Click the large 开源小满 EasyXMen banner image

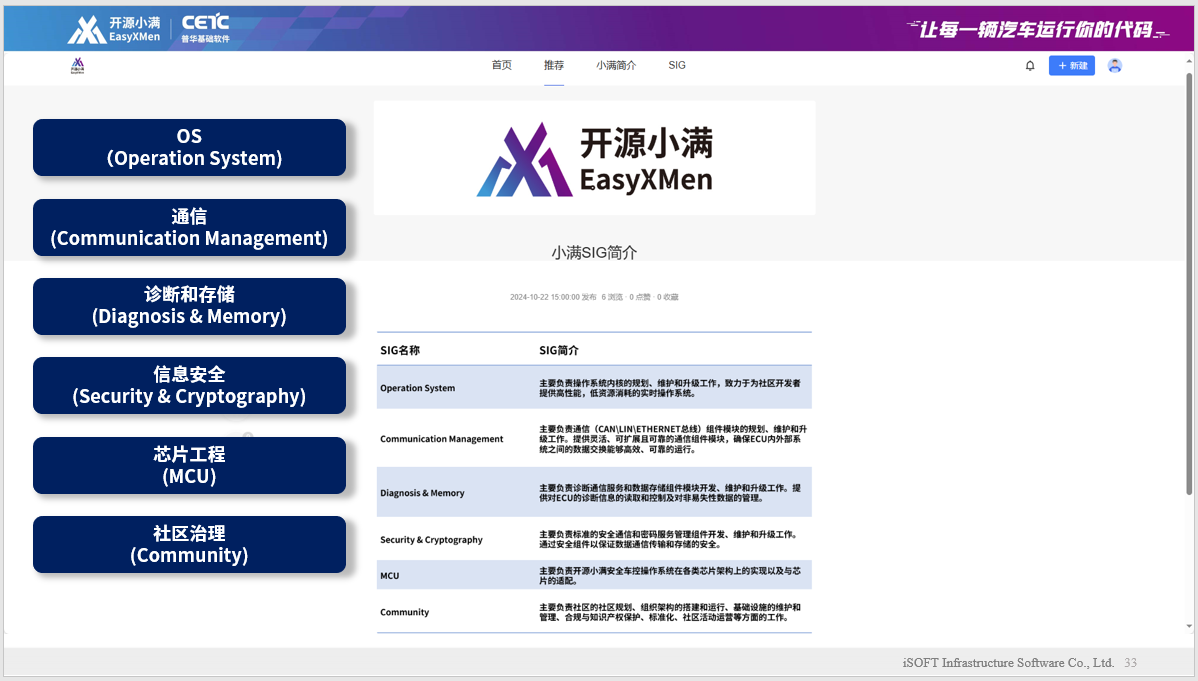(x=594, y=158)
